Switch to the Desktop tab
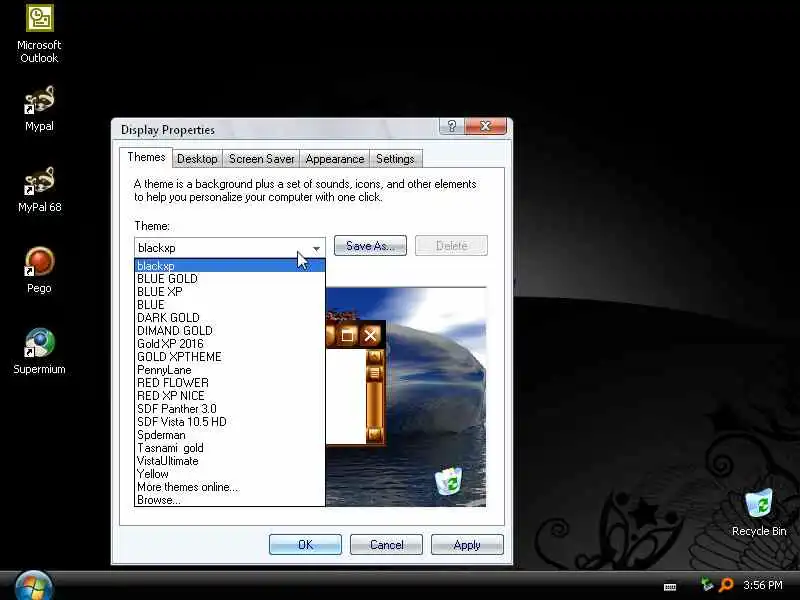 [x=197, y=159]
